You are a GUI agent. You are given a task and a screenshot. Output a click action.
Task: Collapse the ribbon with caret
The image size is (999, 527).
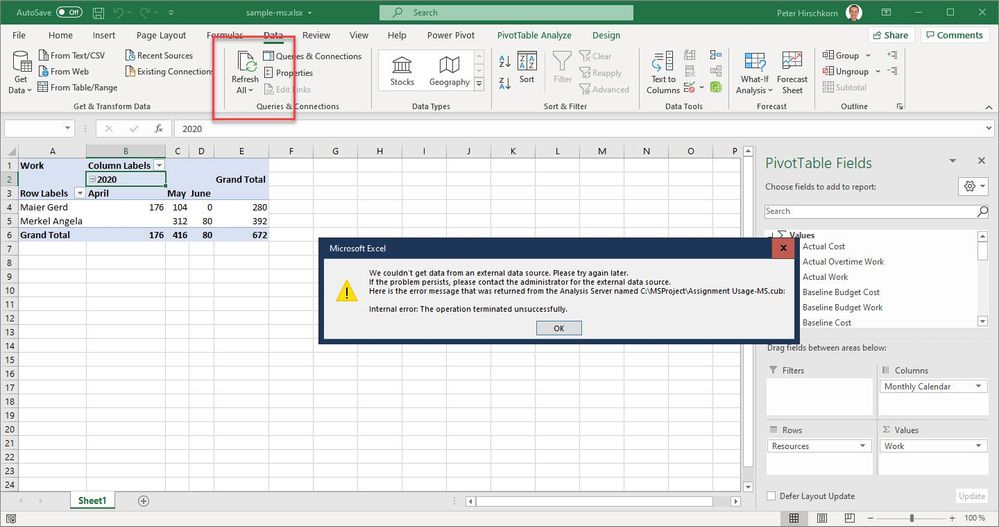(989, 107)
